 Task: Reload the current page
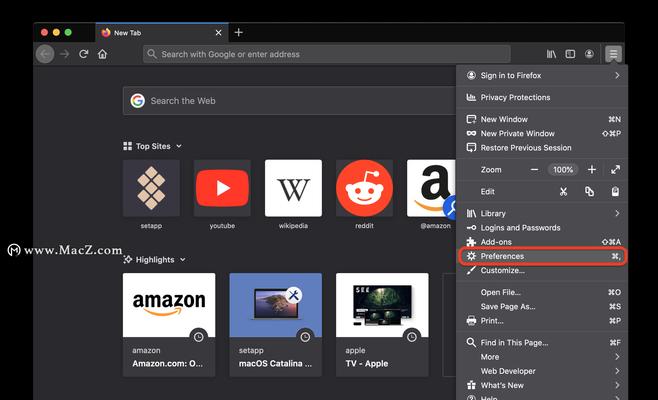click(x=84, y=54)
